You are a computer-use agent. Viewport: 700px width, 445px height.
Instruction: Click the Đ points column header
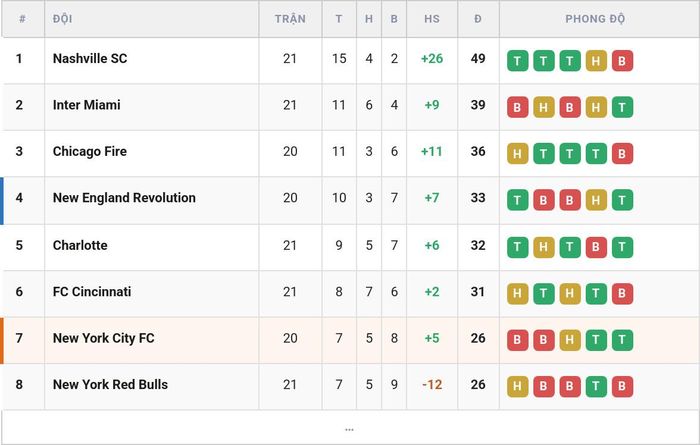478,19
